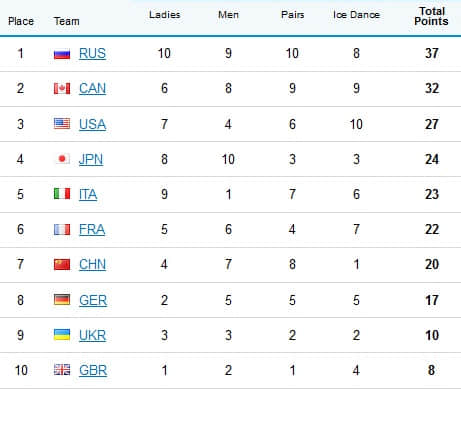
Task: Click the Chinese flag icon
Action: (62, 264)
